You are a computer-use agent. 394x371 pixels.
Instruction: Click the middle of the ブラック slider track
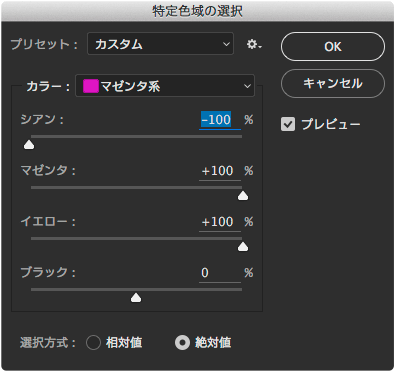pyautogui.click(x=136, y=290)
